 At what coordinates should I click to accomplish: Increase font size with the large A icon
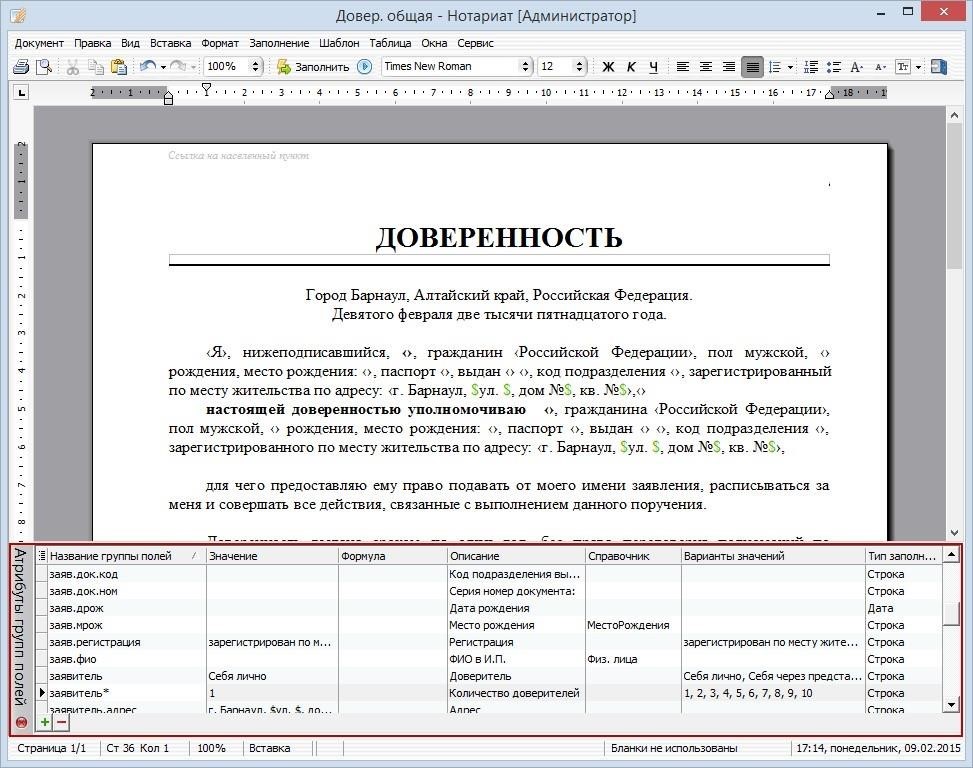pyautogui.click(x=856, y=66)
